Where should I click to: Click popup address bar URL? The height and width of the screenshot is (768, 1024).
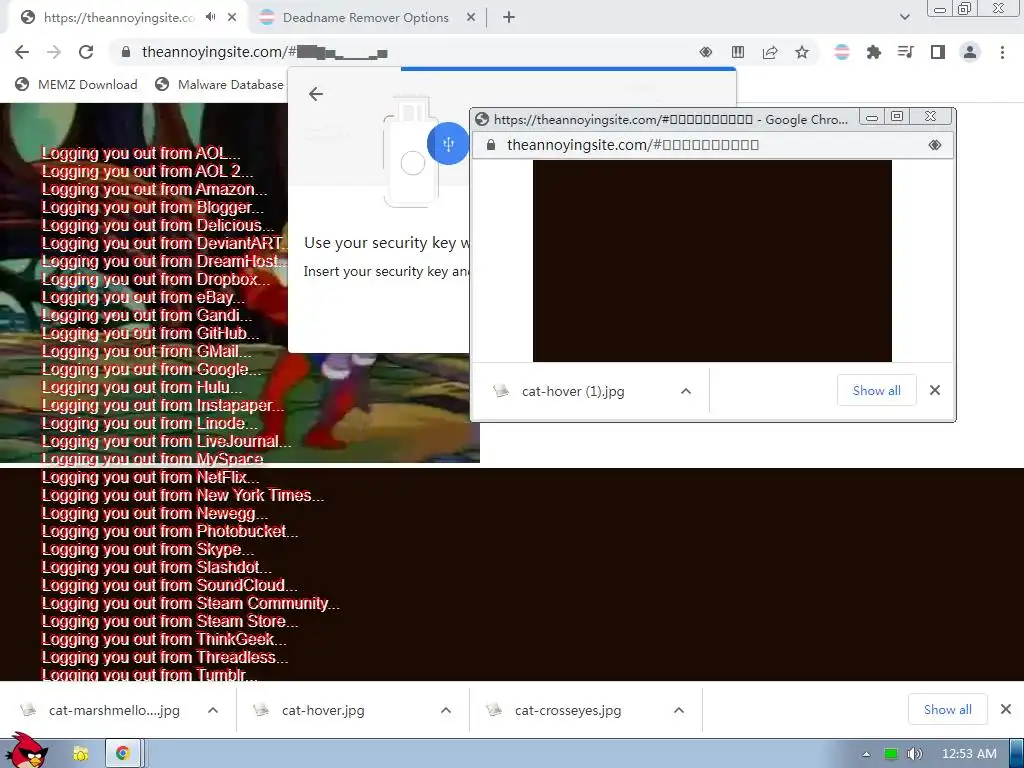pos(633,145)
